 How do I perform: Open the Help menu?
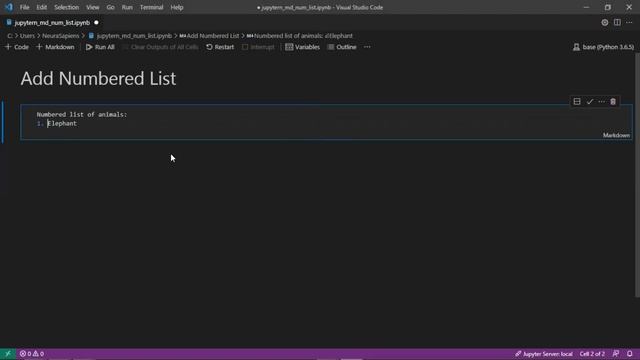point(177,7)
